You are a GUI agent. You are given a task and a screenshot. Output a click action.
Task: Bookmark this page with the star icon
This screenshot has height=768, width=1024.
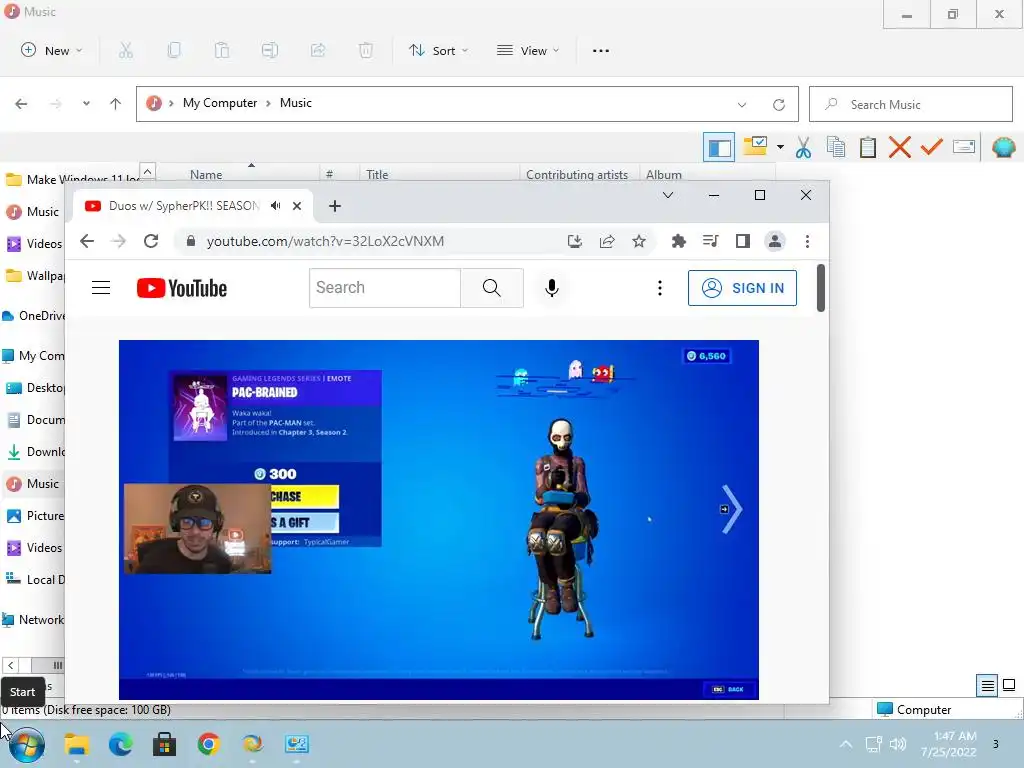pyautogui.click(x=639, y=242)
